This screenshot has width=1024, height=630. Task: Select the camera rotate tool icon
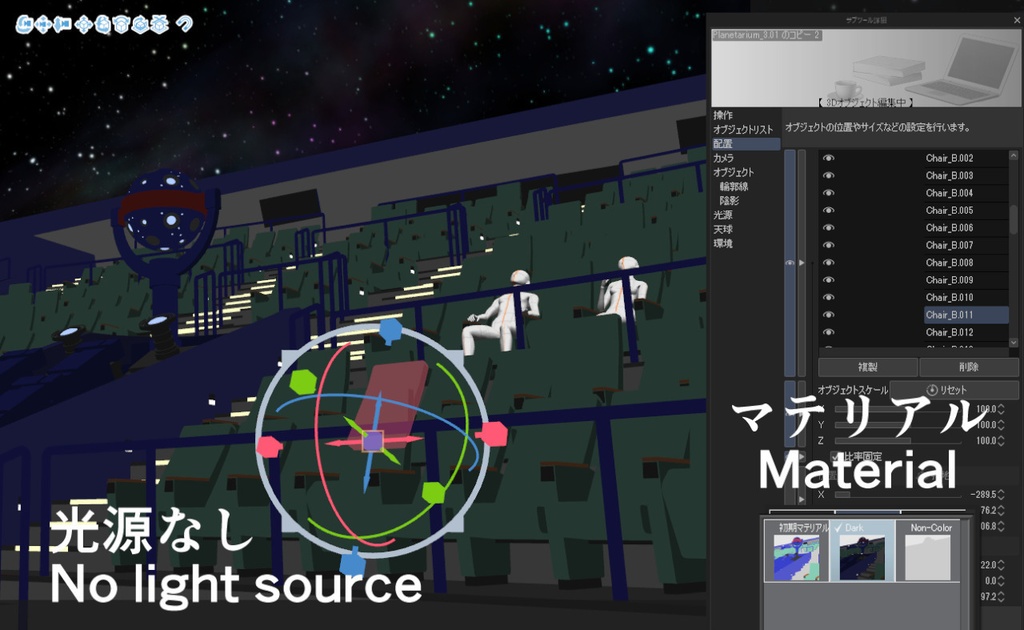24,23
